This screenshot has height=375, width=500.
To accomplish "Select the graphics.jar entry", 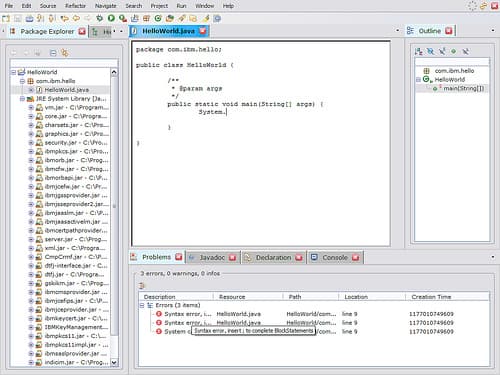I will pyautogui.click(x=76, y=134).
